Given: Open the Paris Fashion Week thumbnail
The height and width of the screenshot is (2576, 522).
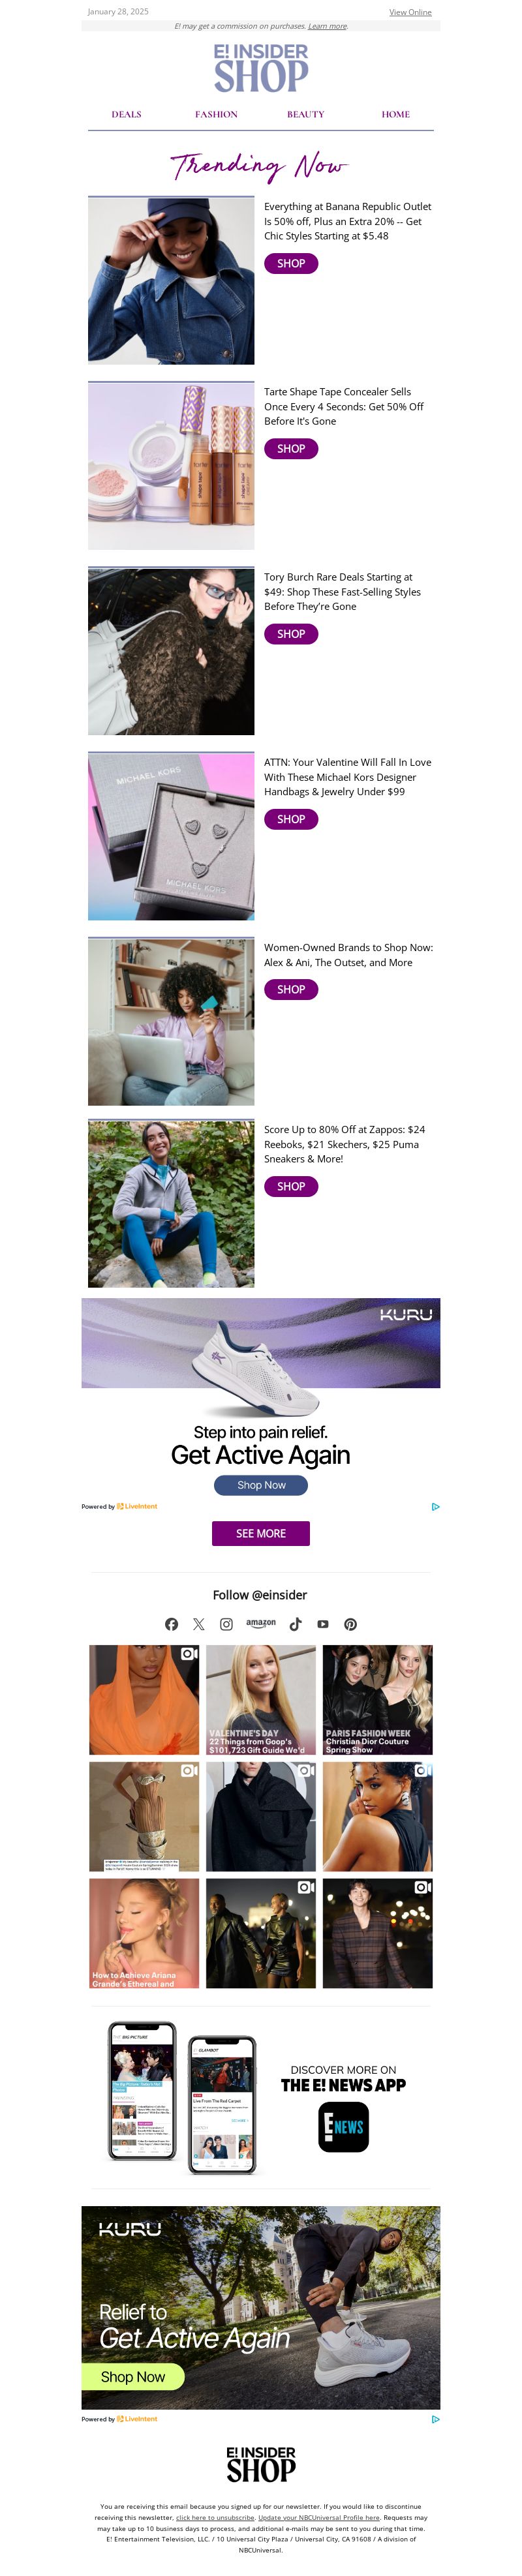Looking at the screenshot, I should click(378, 1699).
